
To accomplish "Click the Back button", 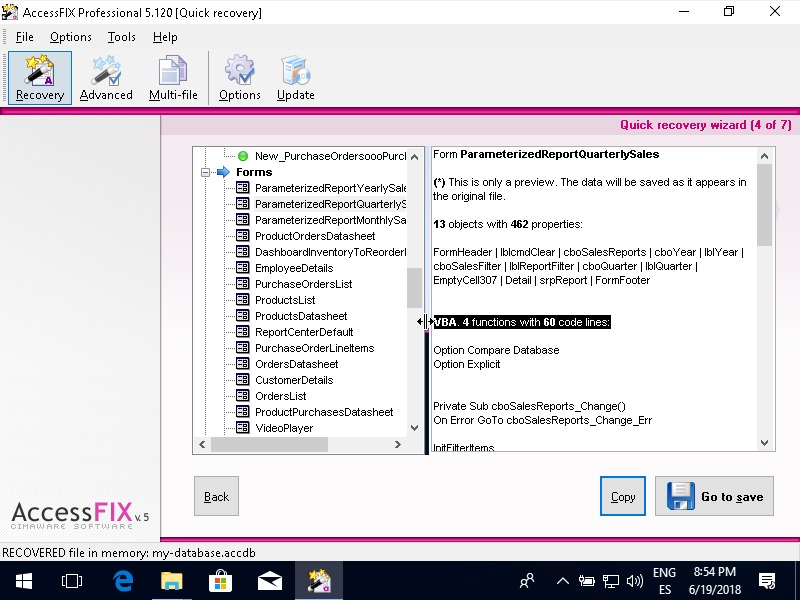I will [216, 496].
